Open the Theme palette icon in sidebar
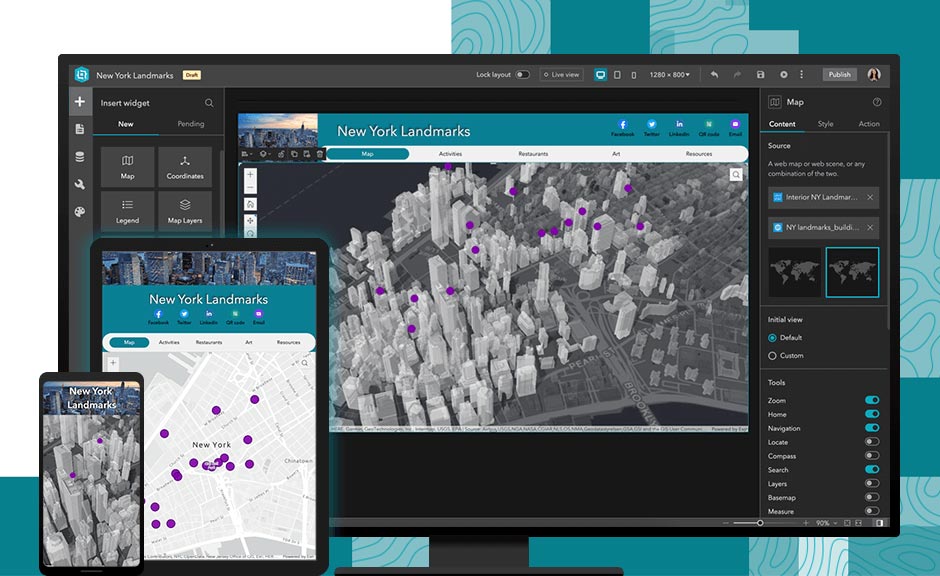Screen dimensions: 940x576 click(x=80, y=212)
